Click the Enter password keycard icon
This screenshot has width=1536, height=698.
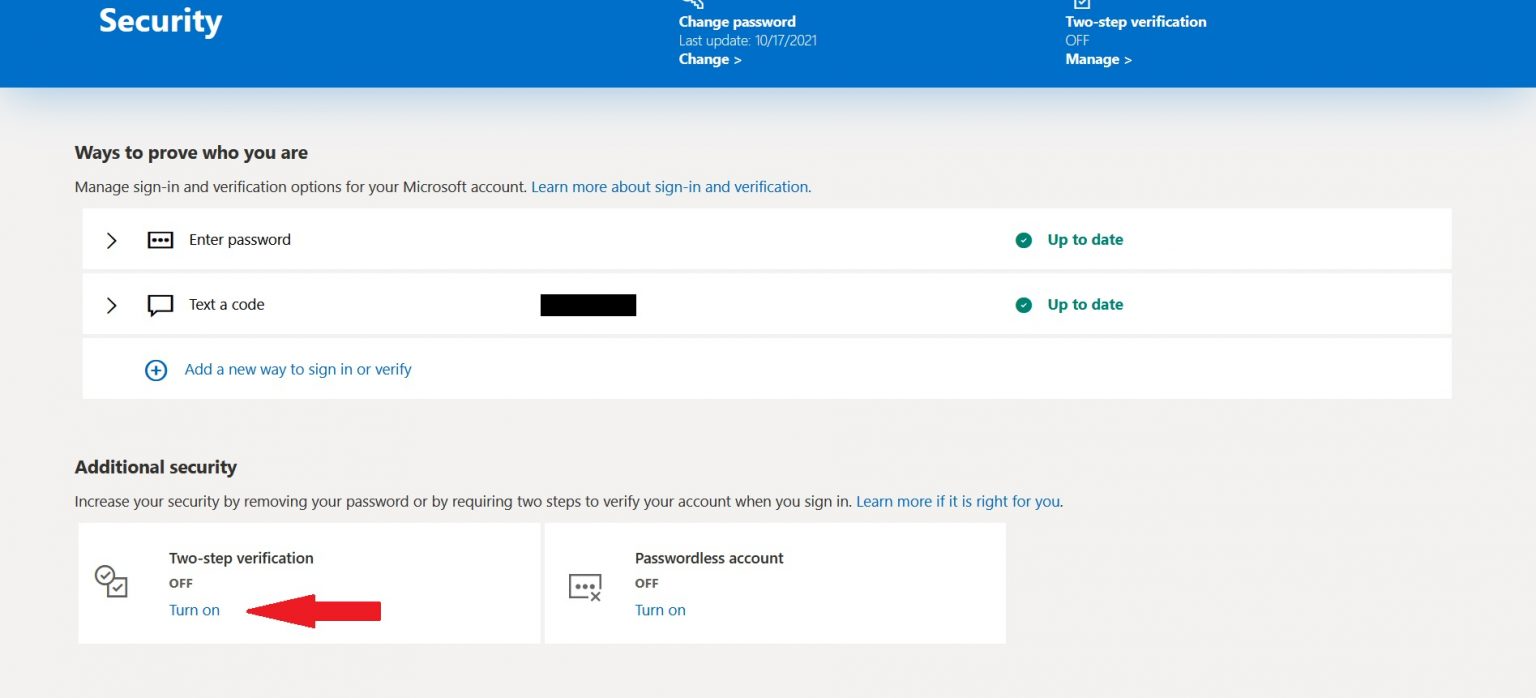click(x=160, y=240)
